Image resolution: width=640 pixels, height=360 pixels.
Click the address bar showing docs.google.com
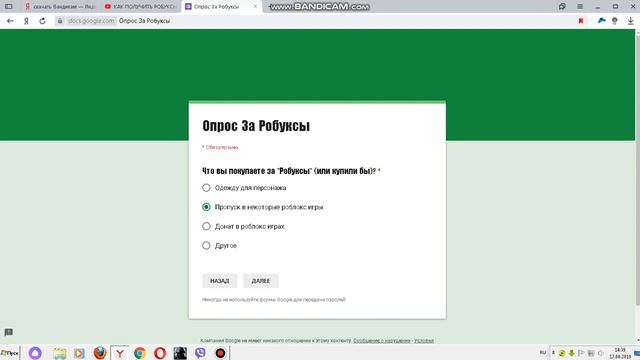pyautogui.click(x=314, y=21)
